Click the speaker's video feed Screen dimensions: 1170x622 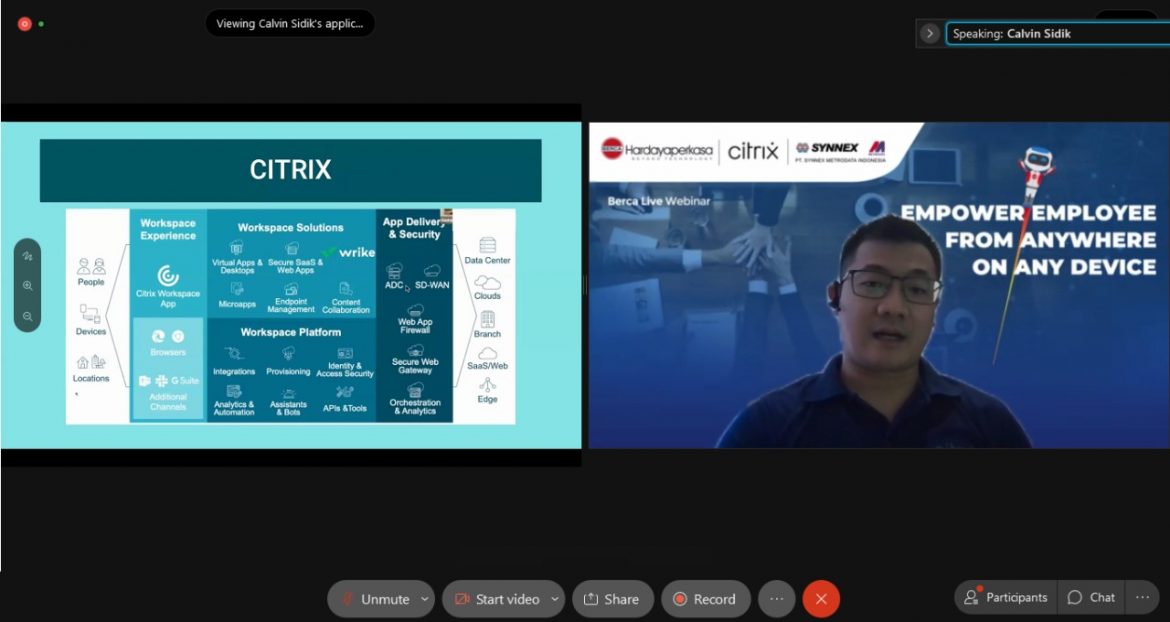[879, 285]
